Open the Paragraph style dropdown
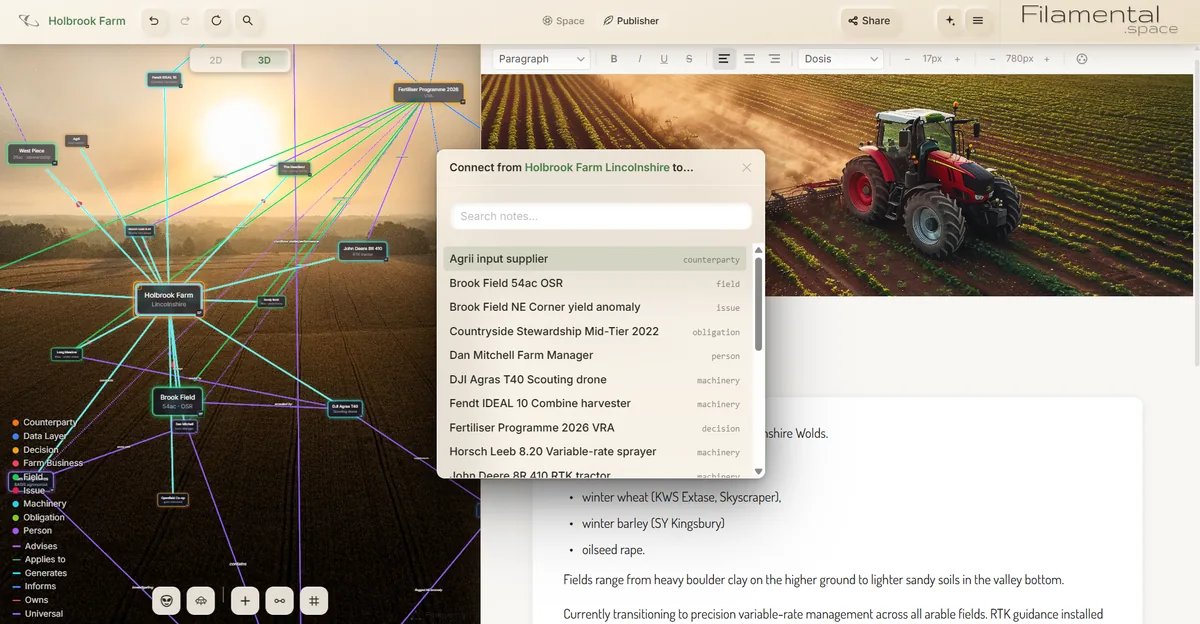 [x=541, y=59]
